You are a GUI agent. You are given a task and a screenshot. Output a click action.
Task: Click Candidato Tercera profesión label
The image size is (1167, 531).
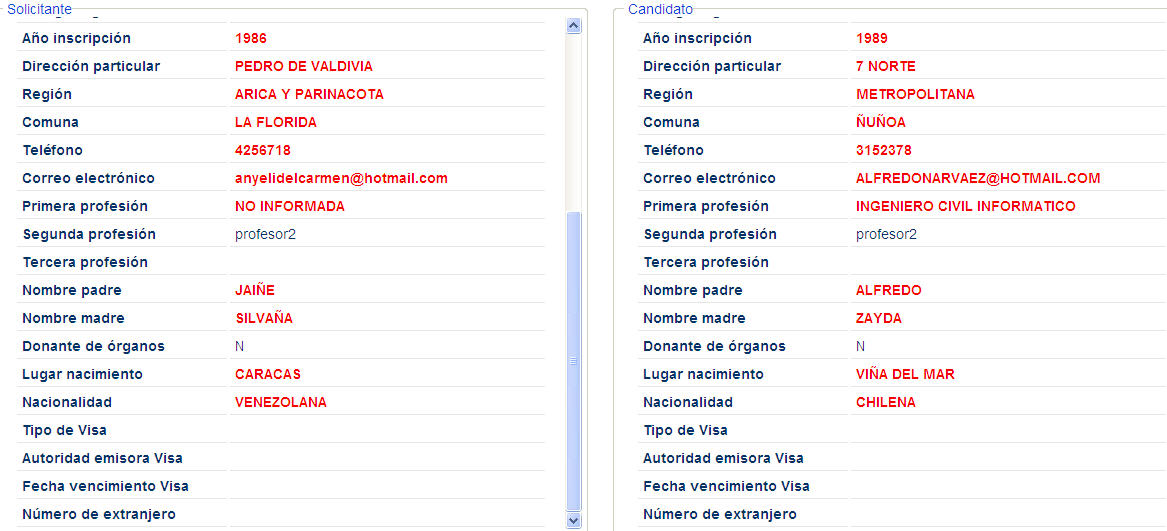(706, 262)
